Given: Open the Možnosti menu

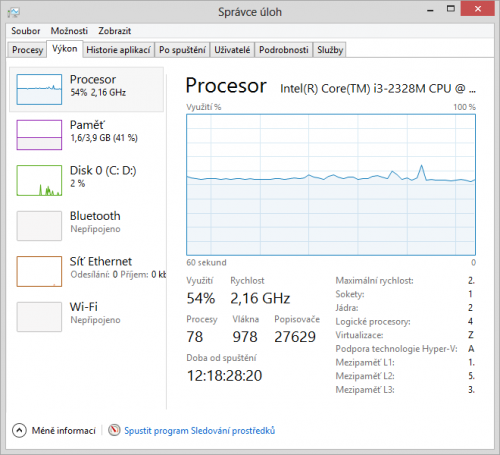Looking at the screenshot, I should point(69,31).
